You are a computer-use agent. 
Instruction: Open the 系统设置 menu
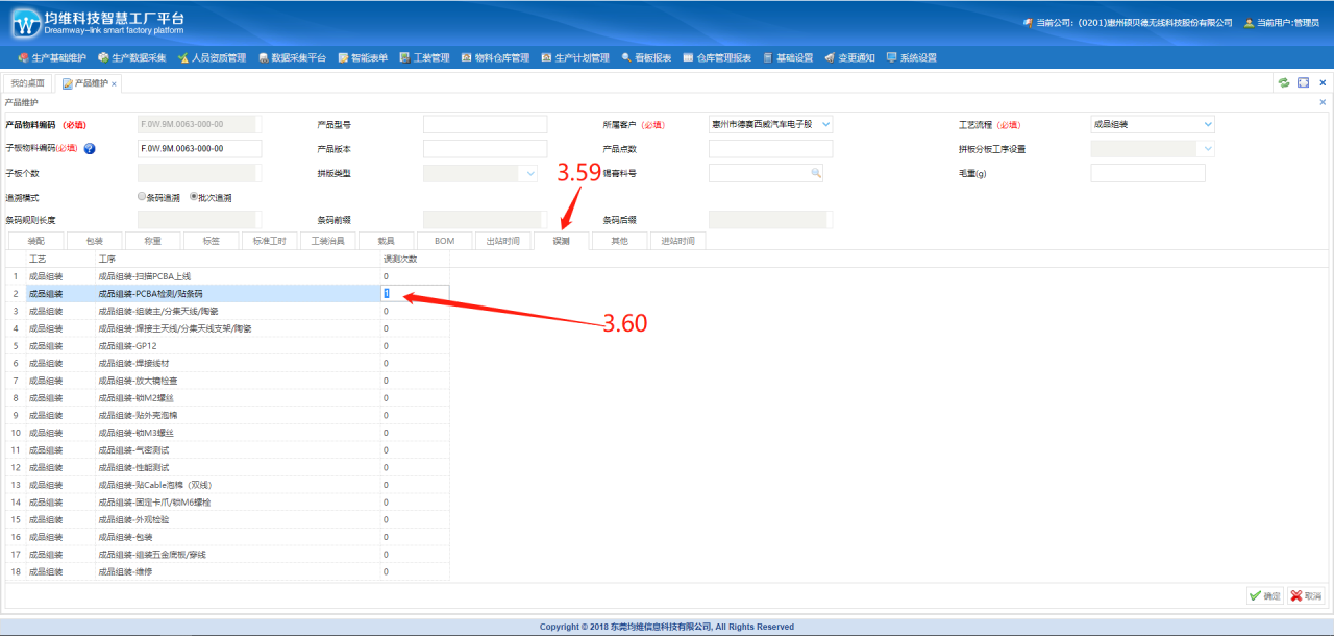(911, 58)
